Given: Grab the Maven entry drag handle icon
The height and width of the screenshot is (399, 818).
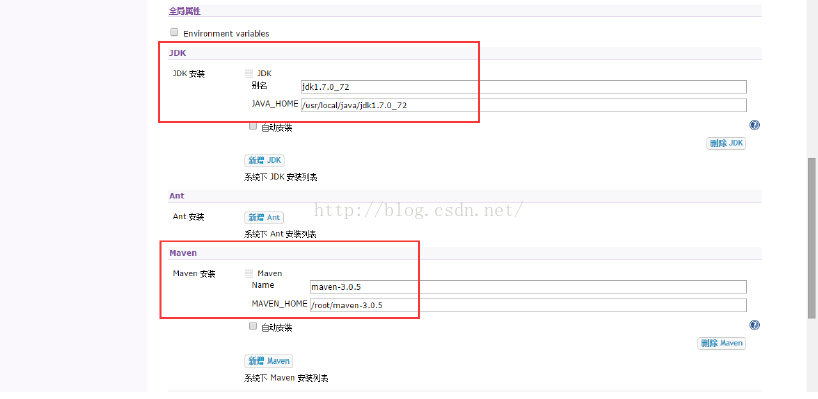Looking at the screenshot, I should tap(249, 273).
